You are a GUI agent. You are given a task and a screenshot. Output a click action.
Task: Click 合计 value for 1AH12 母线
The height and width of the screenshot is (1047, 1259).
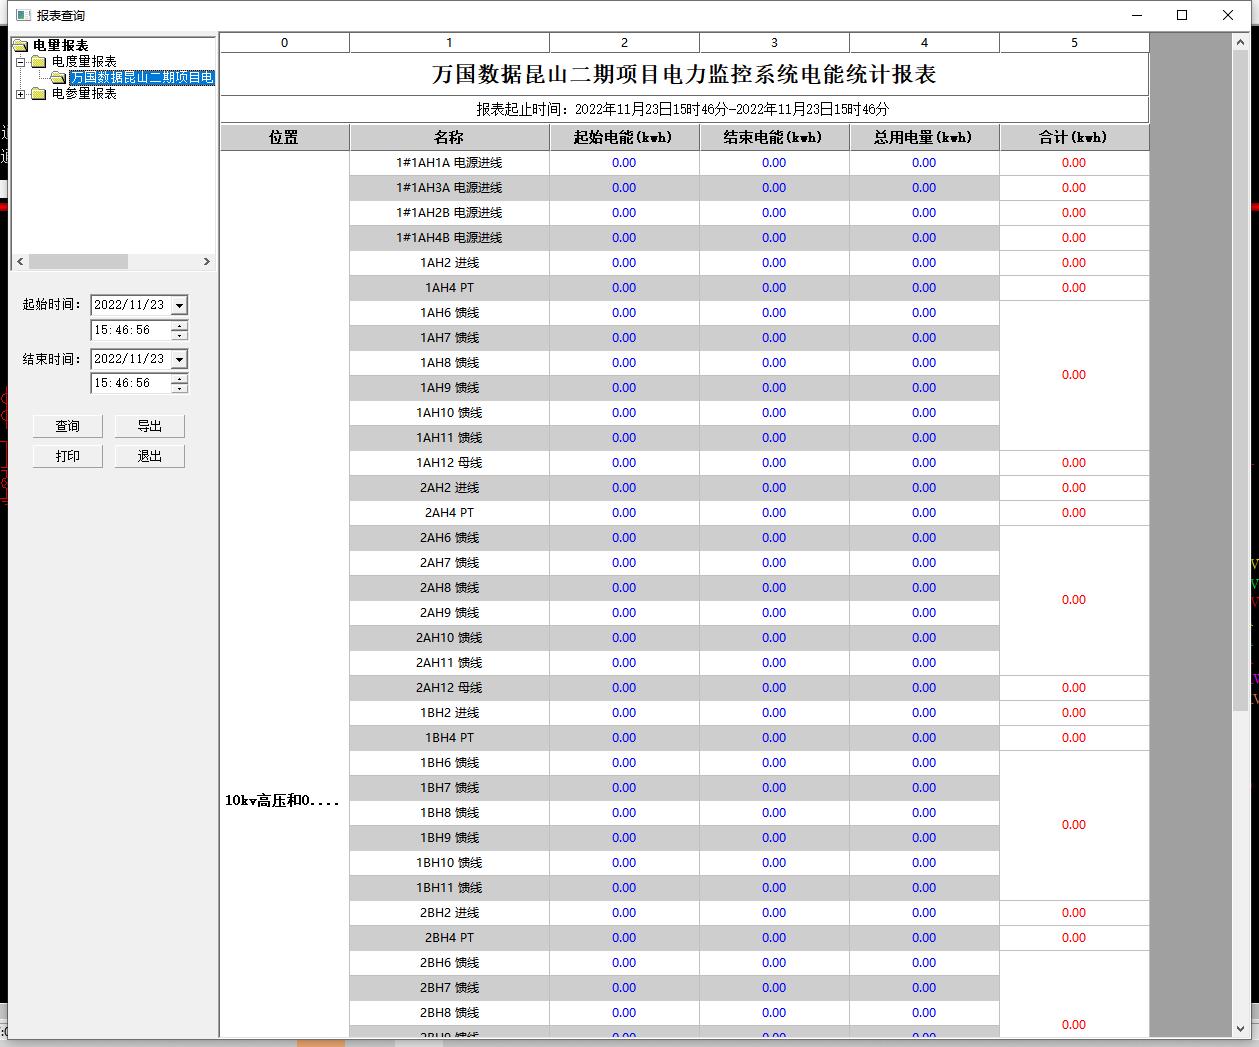click(x=1075, y=463)
